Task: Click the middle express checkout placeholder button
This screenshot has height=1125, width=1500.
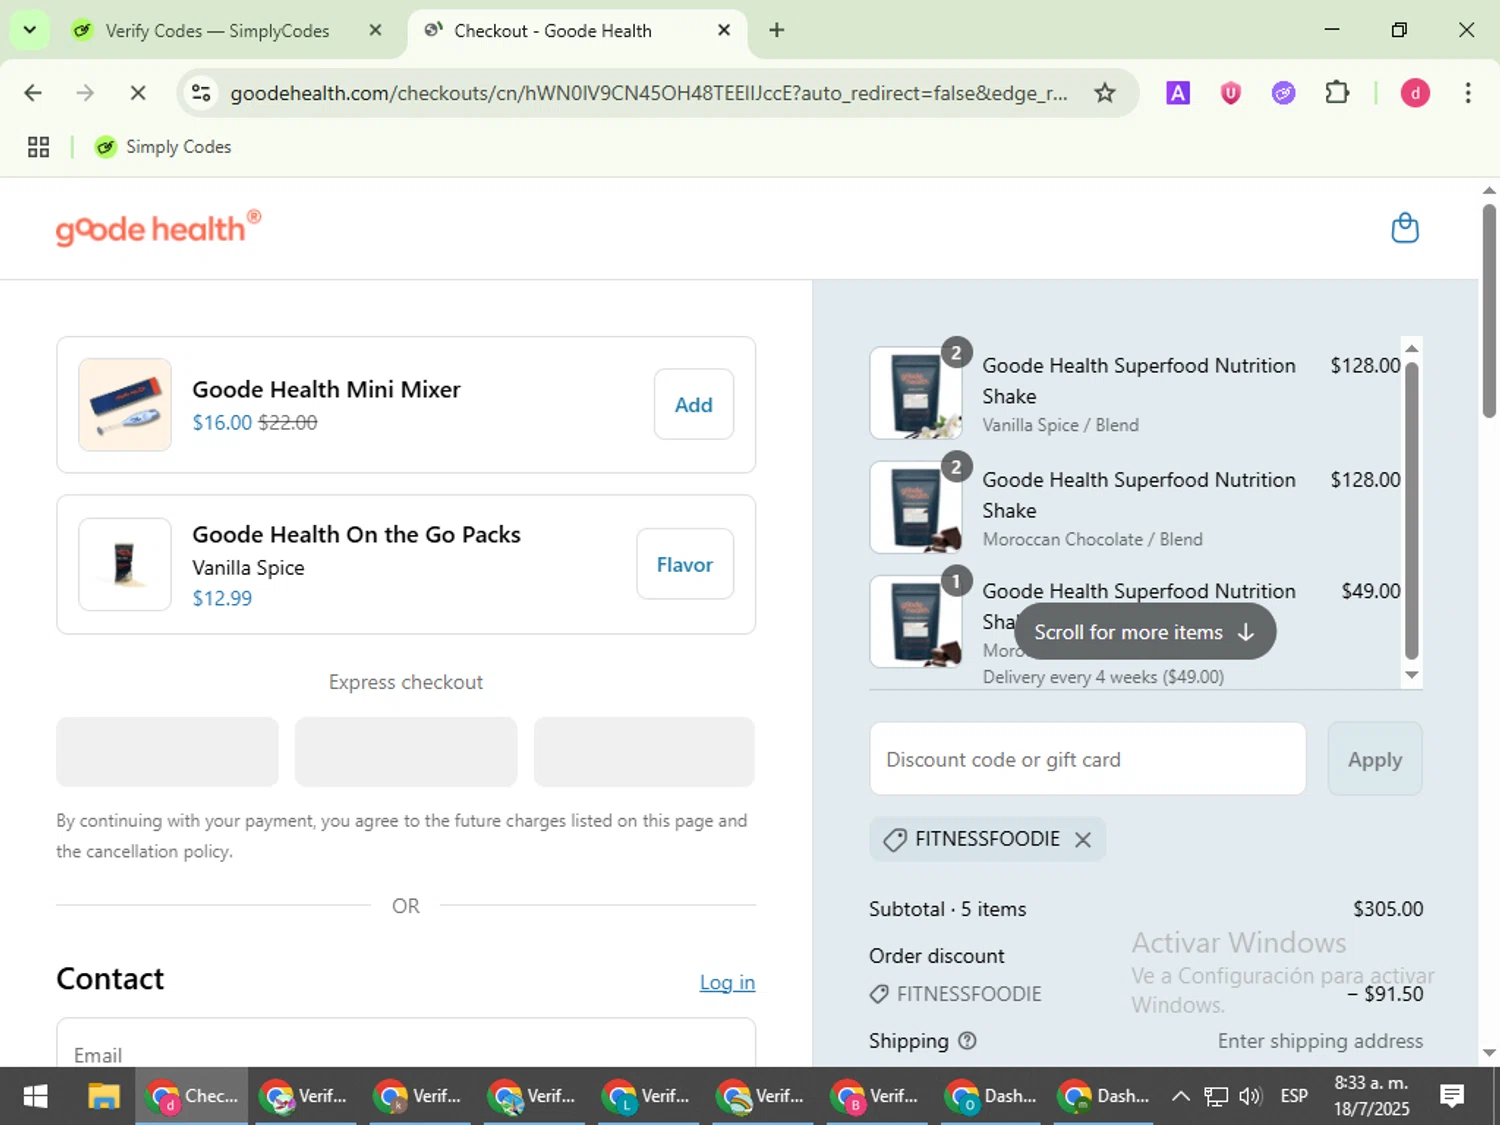Action: click(406, 751)
